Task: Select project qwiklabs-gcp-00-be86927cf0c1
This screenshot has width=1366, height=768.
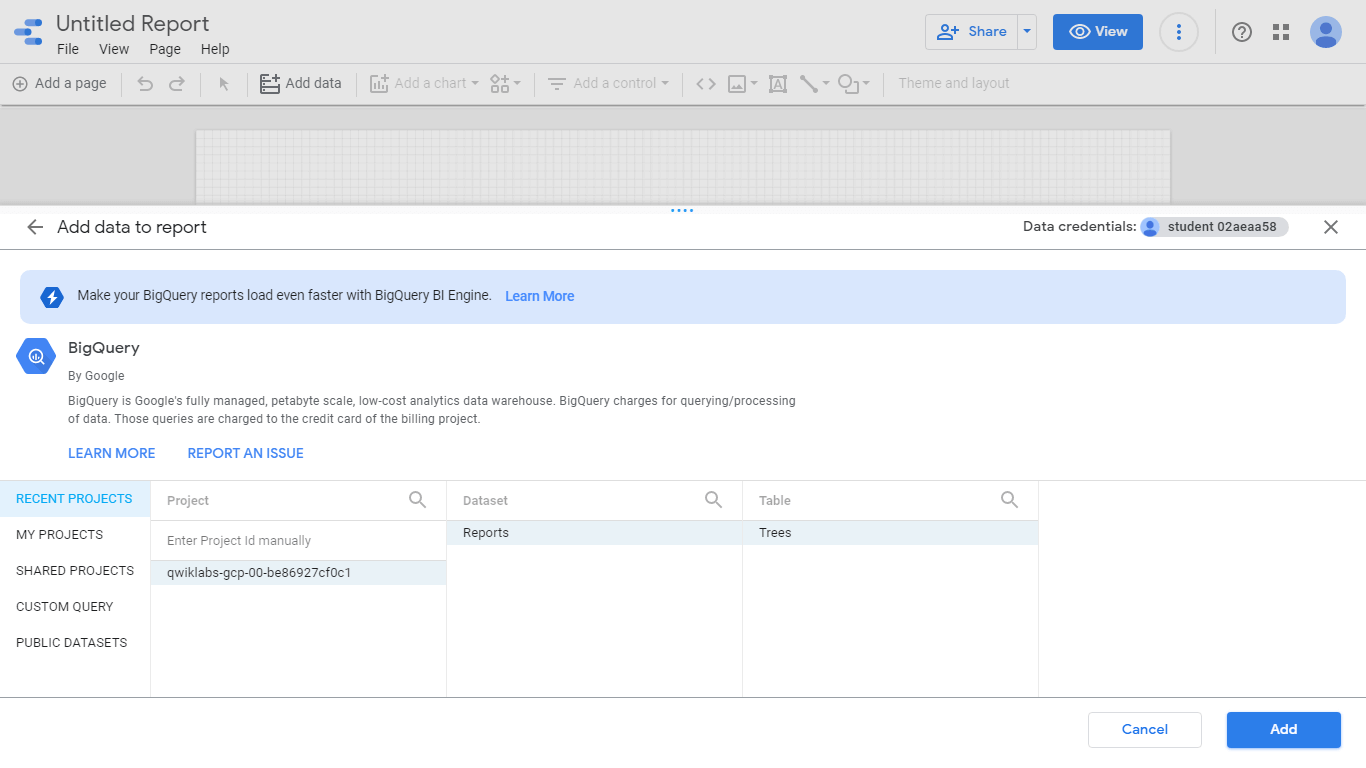Action: [x=298, y=573]
